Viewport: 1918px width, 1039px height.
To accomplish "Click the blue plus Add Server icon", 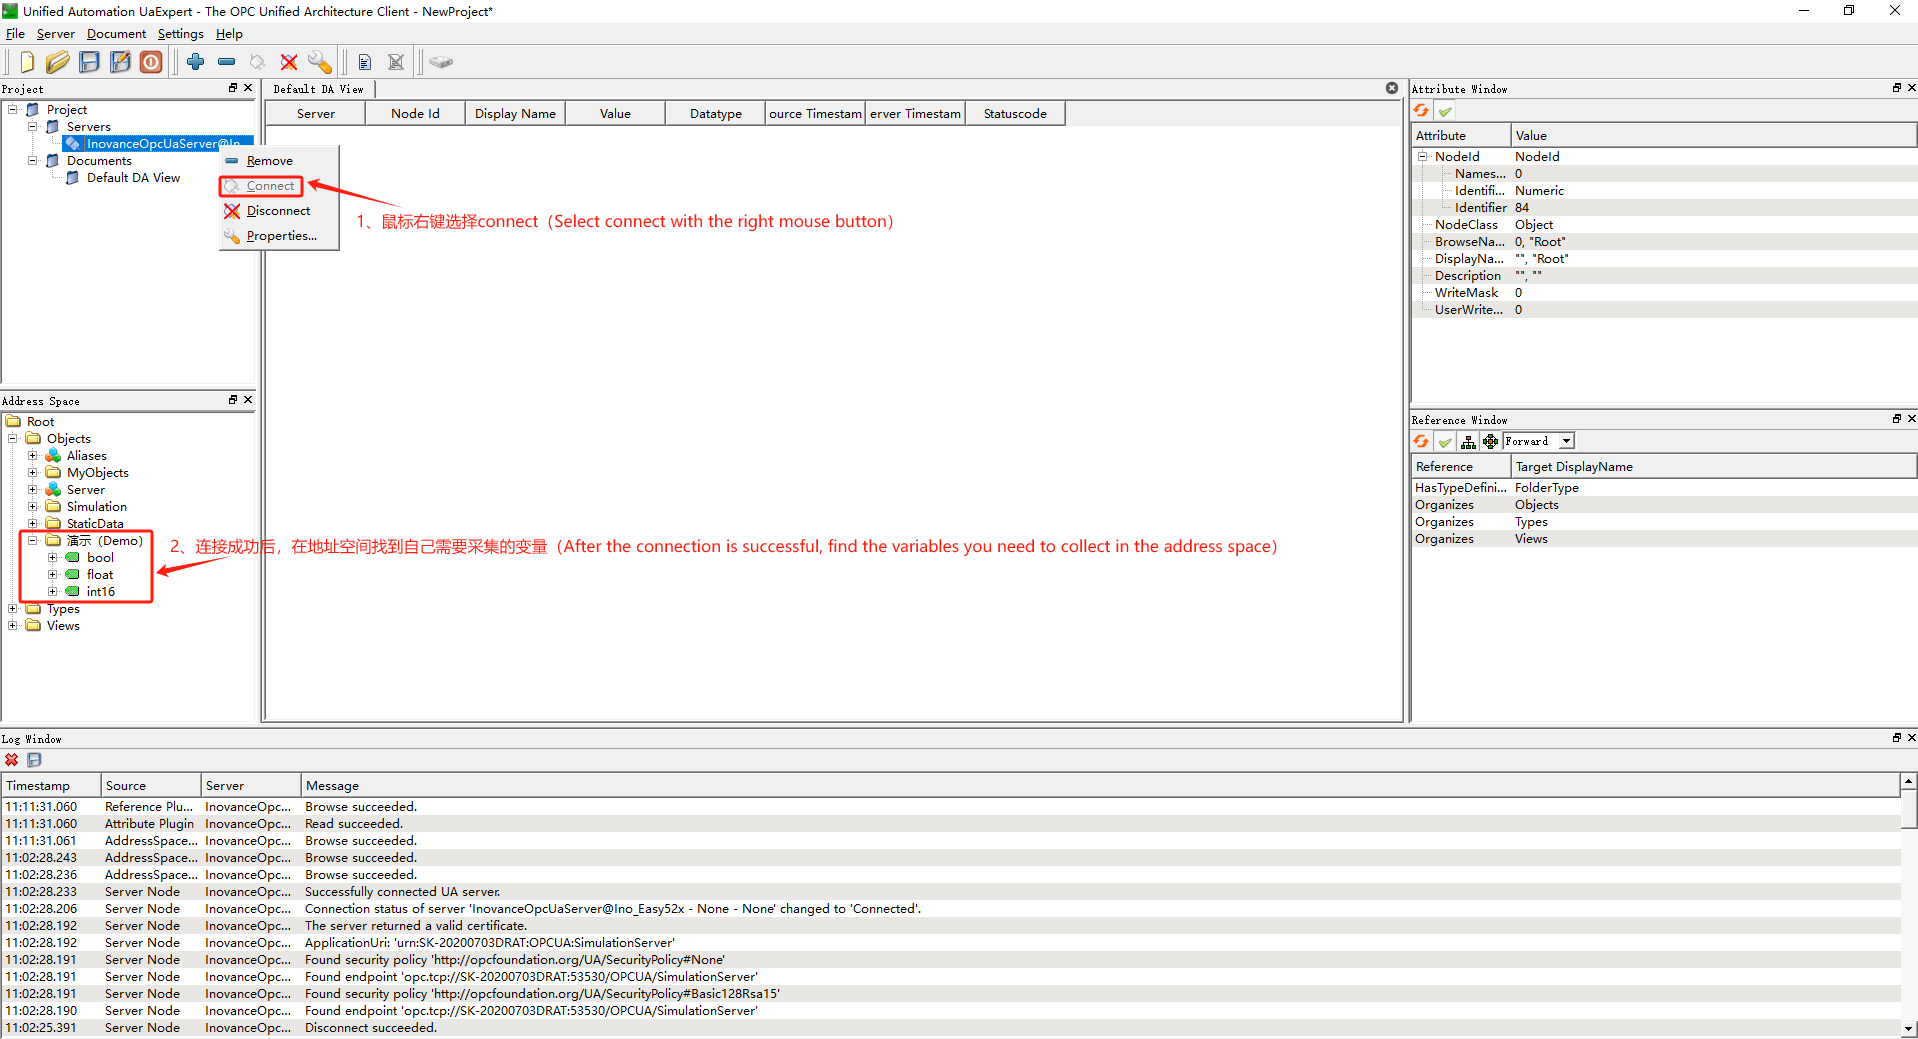I will click(196, 62).
